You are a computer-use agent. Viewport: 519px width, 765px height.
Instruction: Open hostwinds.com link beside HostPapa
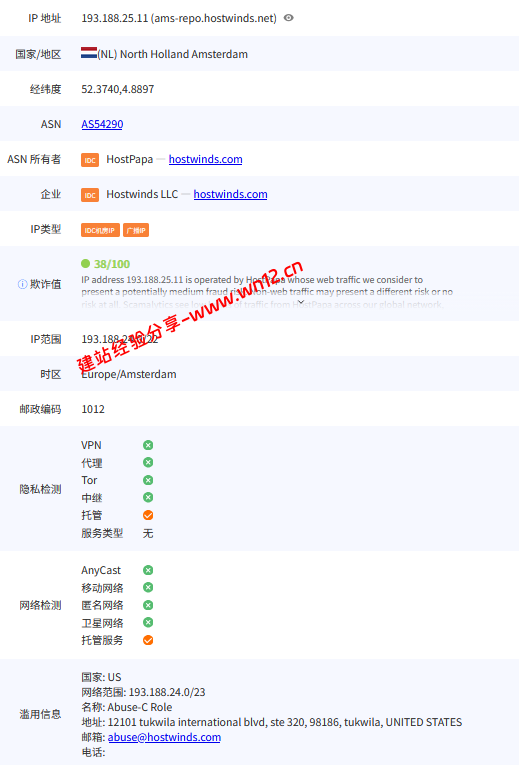click(205, 160)
